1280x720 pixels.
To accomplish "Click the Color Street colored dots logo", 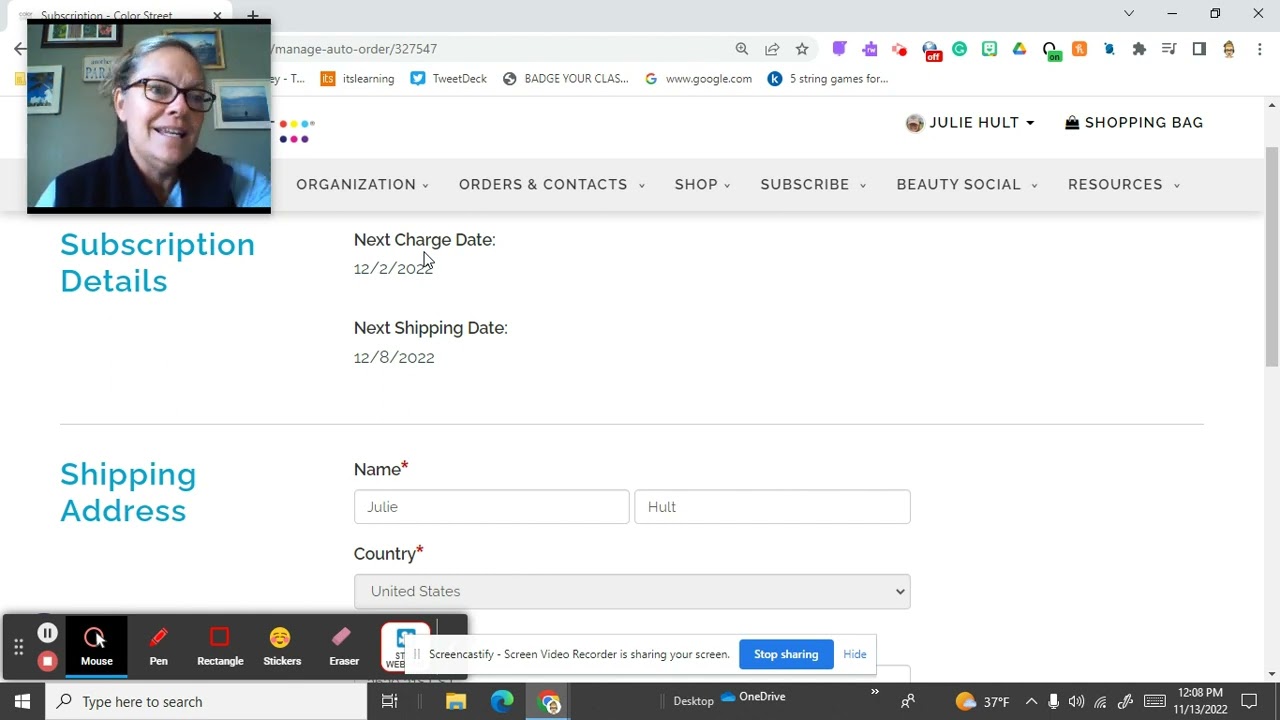I will point(294,131).
